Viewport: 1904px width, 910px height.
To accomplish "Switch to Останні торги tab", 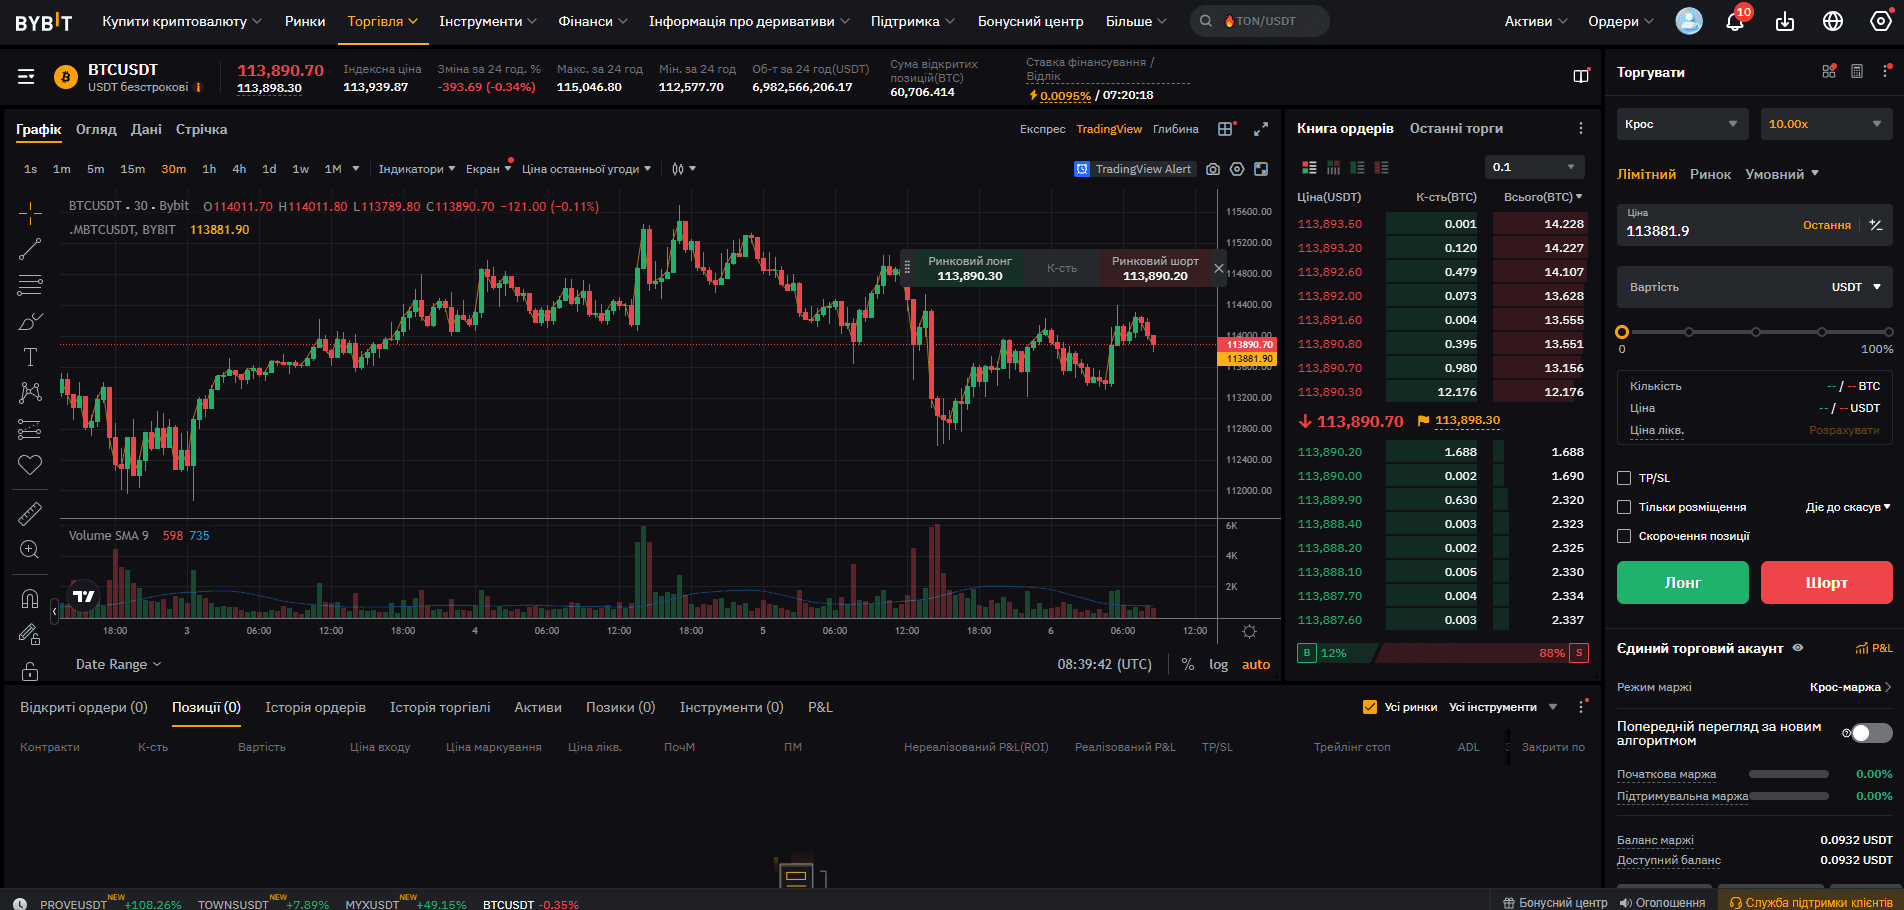I will coord(1456,128).
